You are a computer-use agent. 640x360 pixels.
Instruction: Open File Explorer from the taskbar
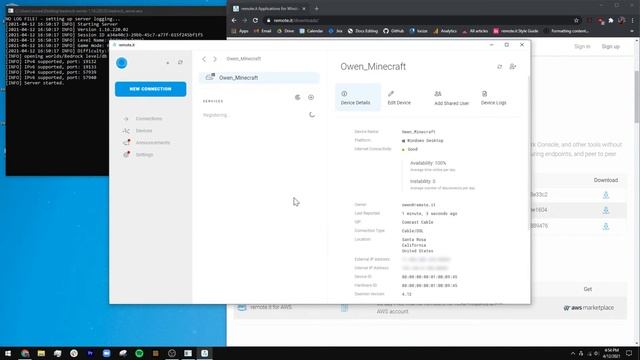(41, 353)
